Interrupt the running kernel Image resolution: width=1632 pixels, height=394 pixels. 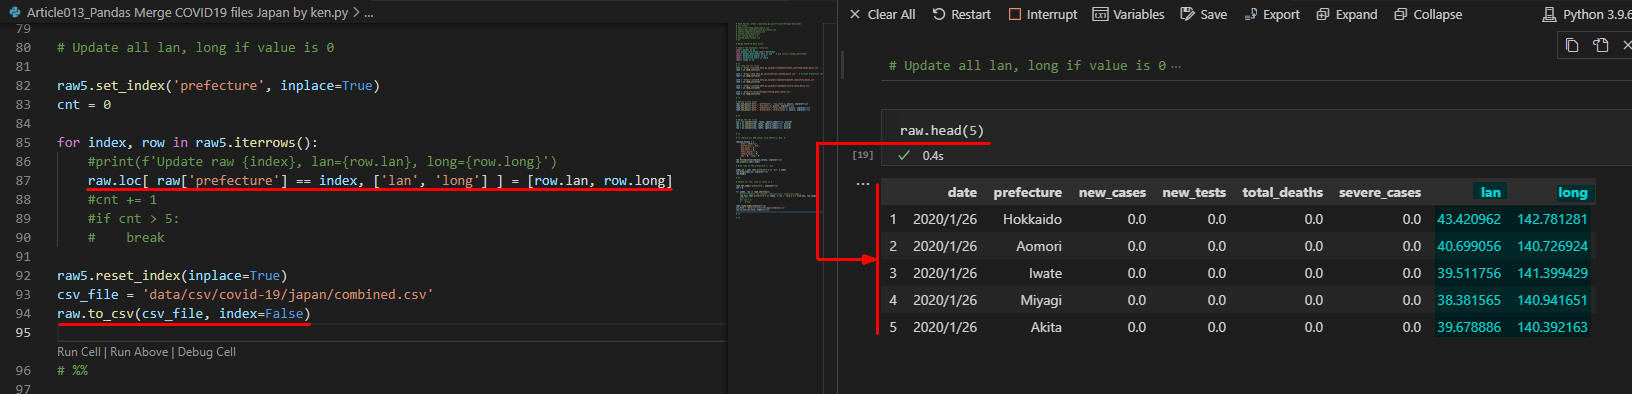pos(1043,14)
